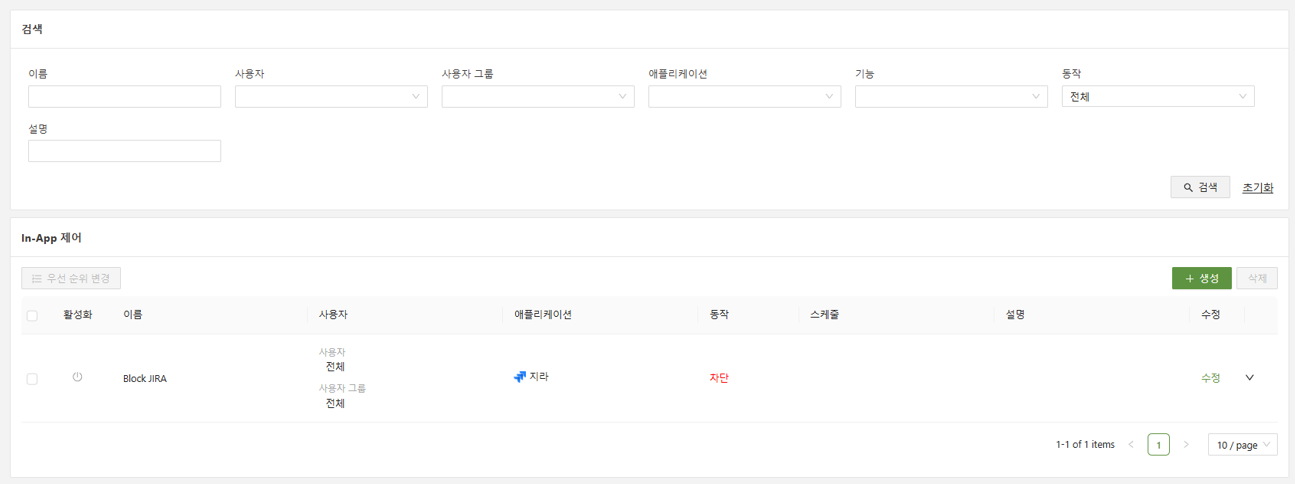Open the 10 / page size selector
Image resolution: width=1295 pixels, height=484 pixels.
coord(1242,445)
